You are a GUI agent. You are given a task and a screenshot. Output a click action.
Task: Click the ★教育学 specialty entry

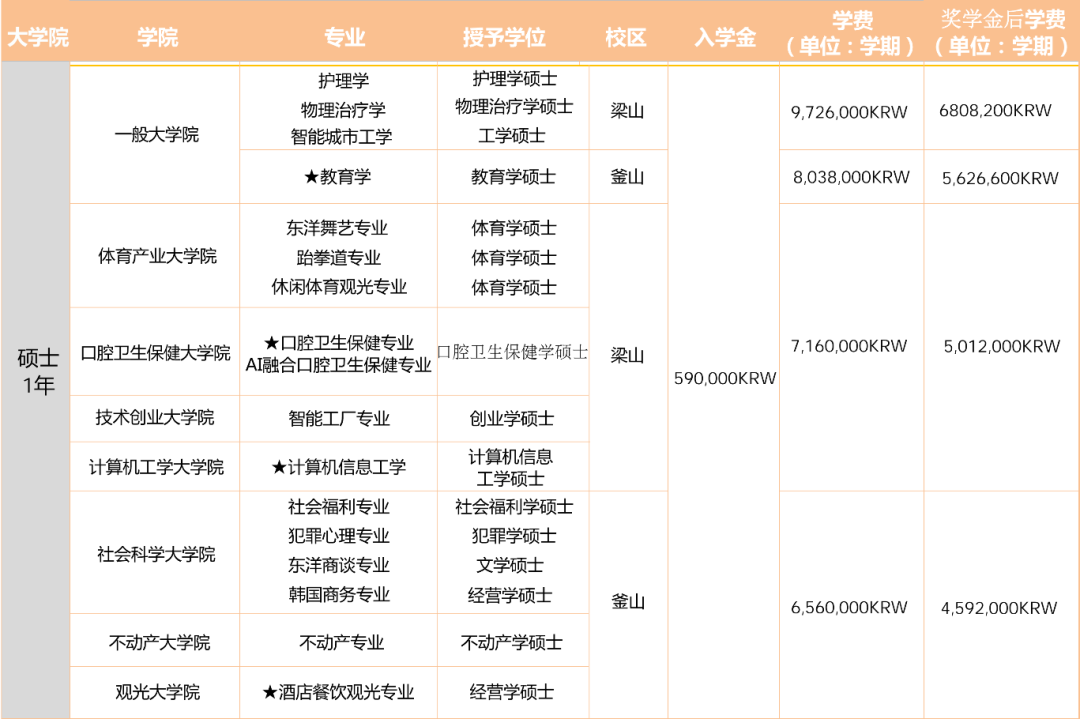(x=337, y=176)
